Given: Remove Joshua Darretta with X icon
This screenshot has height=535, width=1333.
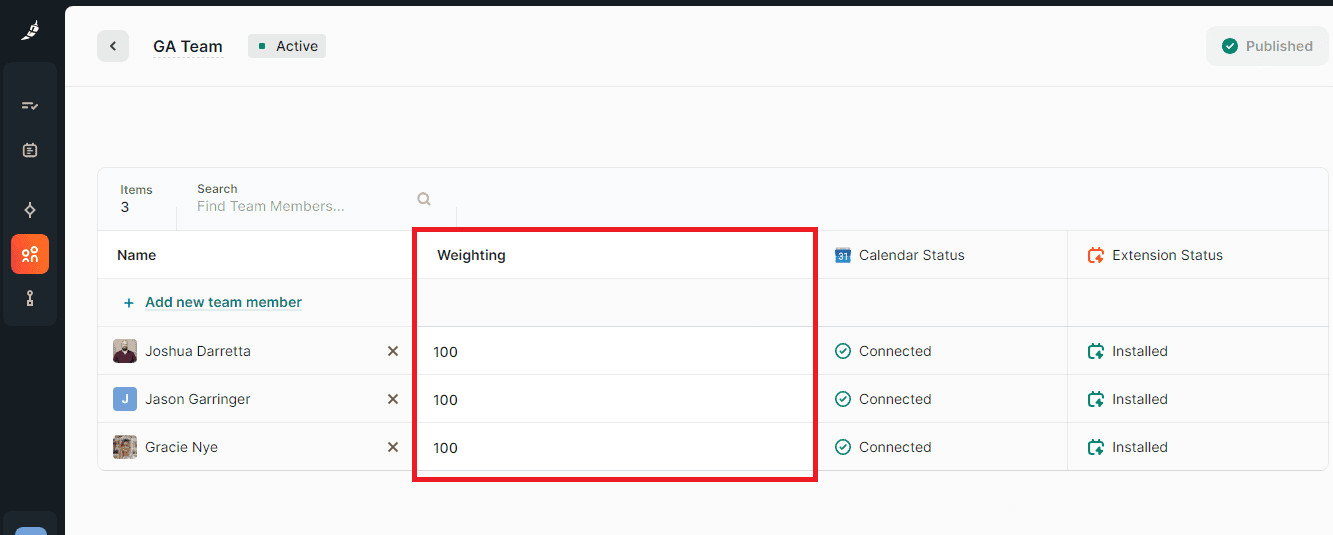Looking at the screenshot, I should pos(393,351).
